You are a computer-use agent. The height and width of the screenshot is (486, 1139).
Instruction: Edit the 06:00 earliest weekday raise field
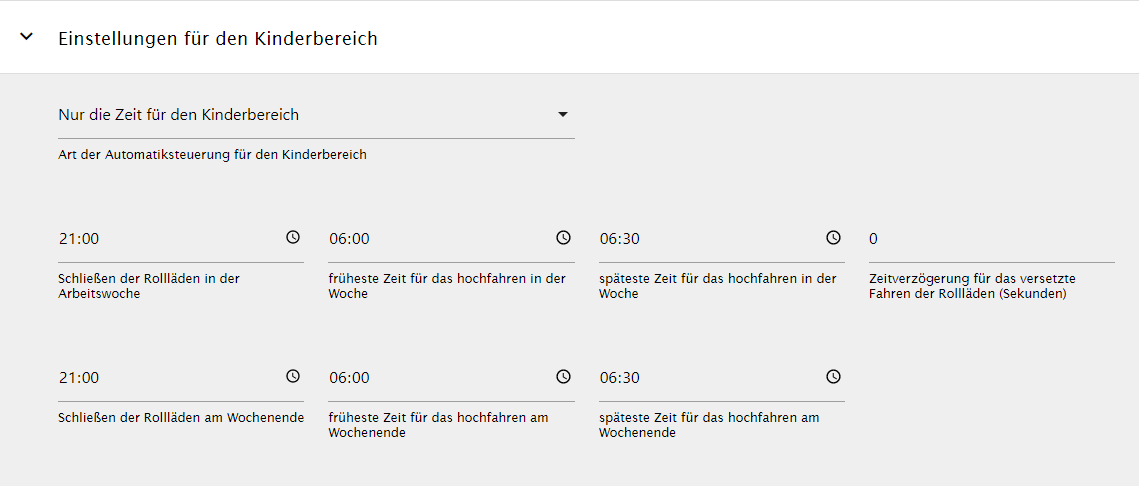click(439, 238)
